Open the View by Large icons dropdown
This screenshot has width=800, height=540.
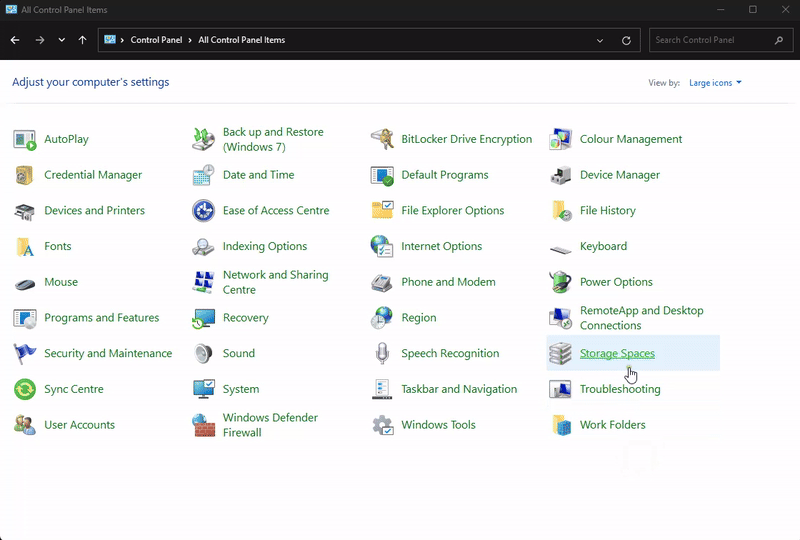715,83
